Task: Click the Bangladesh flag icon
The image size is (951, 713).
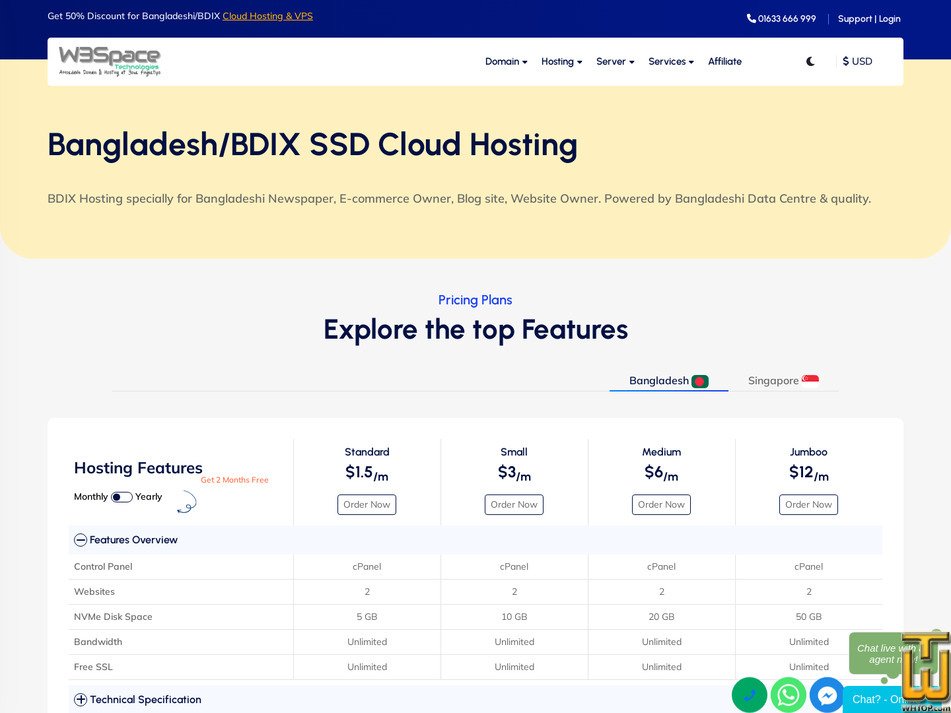Action: tap(700, 381)
